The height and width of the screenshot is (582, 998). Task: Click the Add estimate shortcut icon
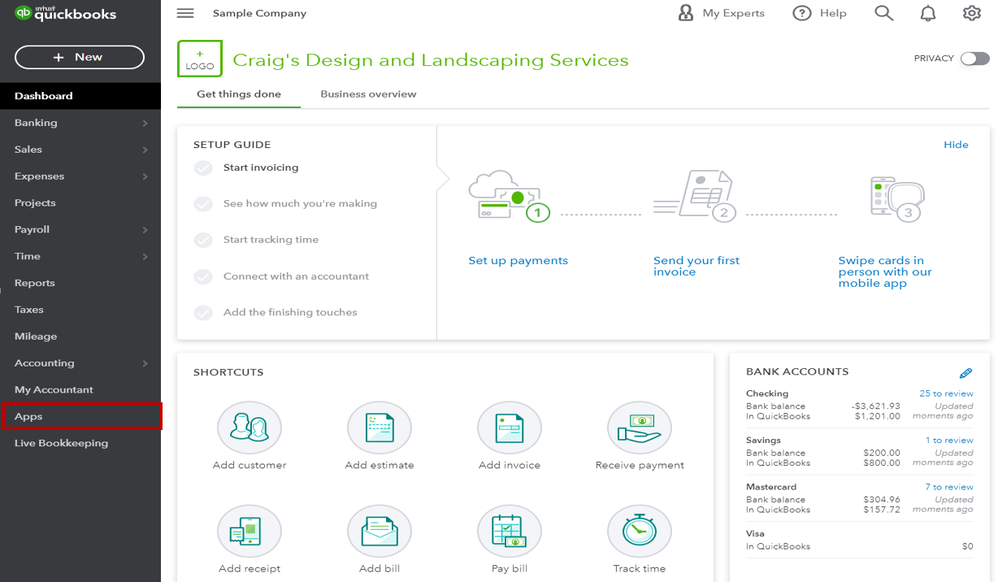(x=379, y=427)
